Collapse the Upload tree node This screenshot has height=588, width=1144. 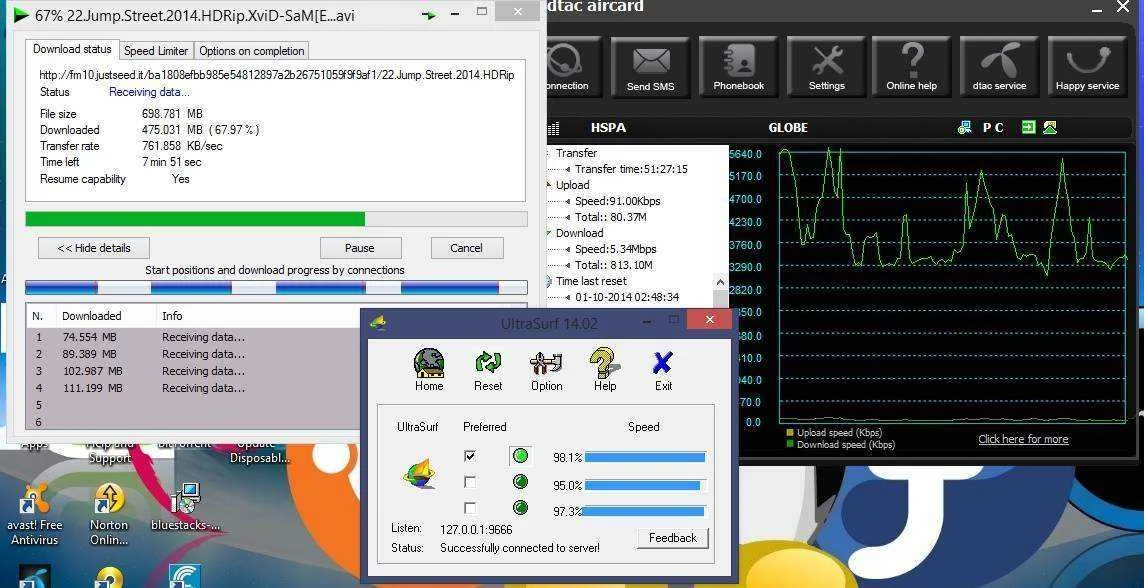click(x=549, y=185)
